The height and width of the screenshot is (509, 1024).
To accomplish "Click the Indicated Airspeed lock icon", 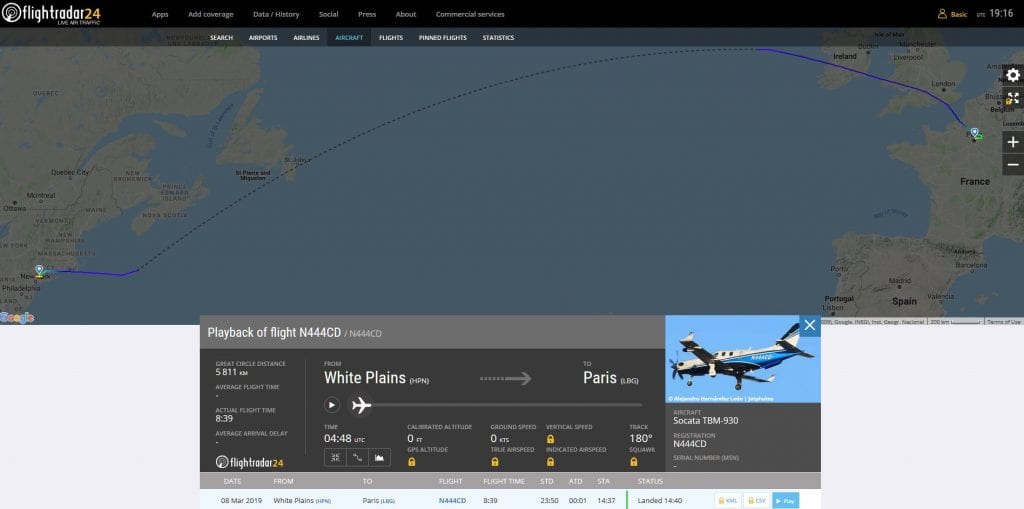I will tap(551, 462).
